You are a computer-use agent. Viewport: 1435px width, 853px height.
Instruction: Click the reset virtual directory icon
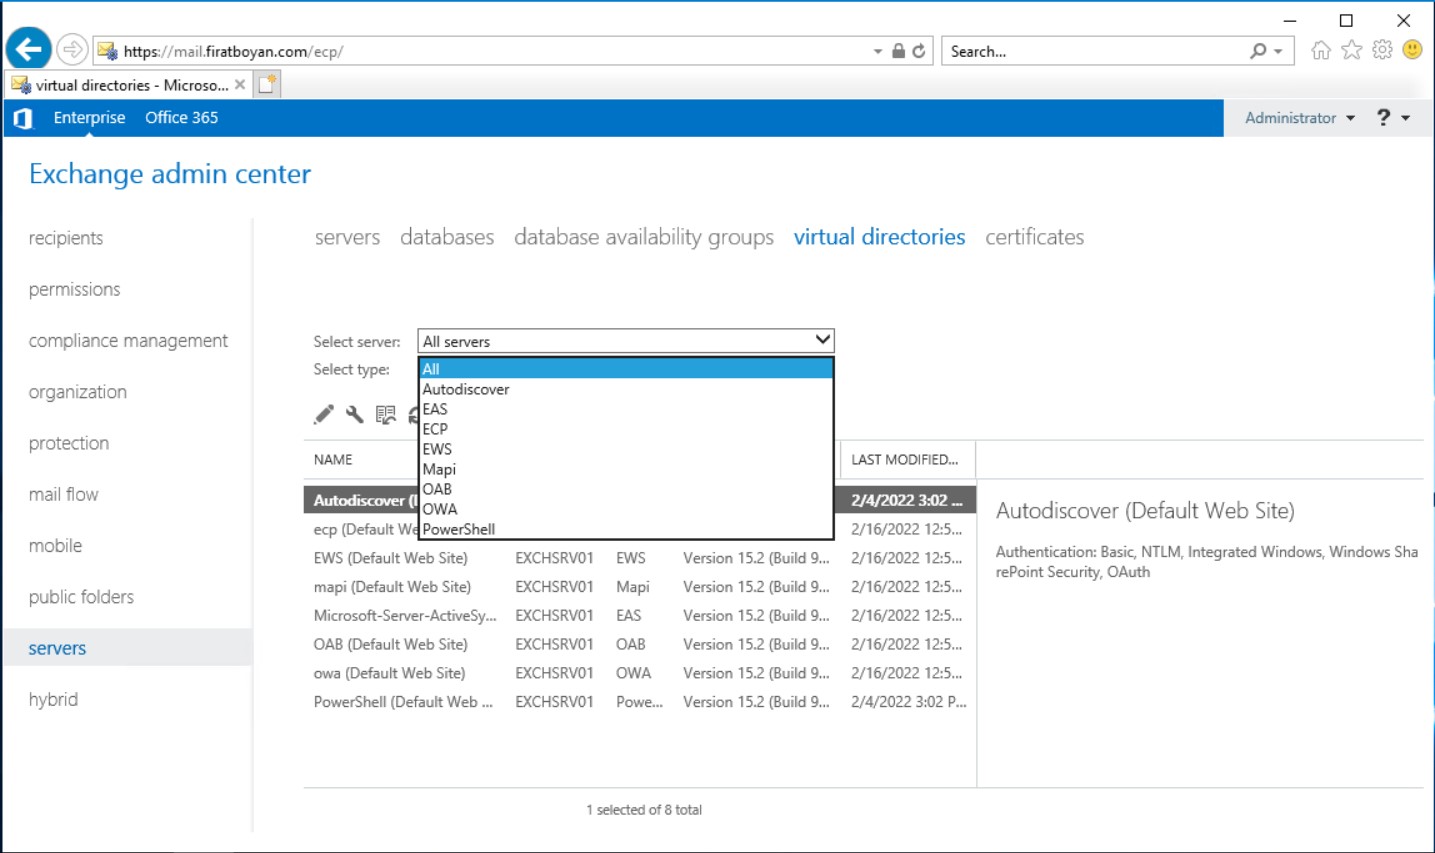click(386, 414)
